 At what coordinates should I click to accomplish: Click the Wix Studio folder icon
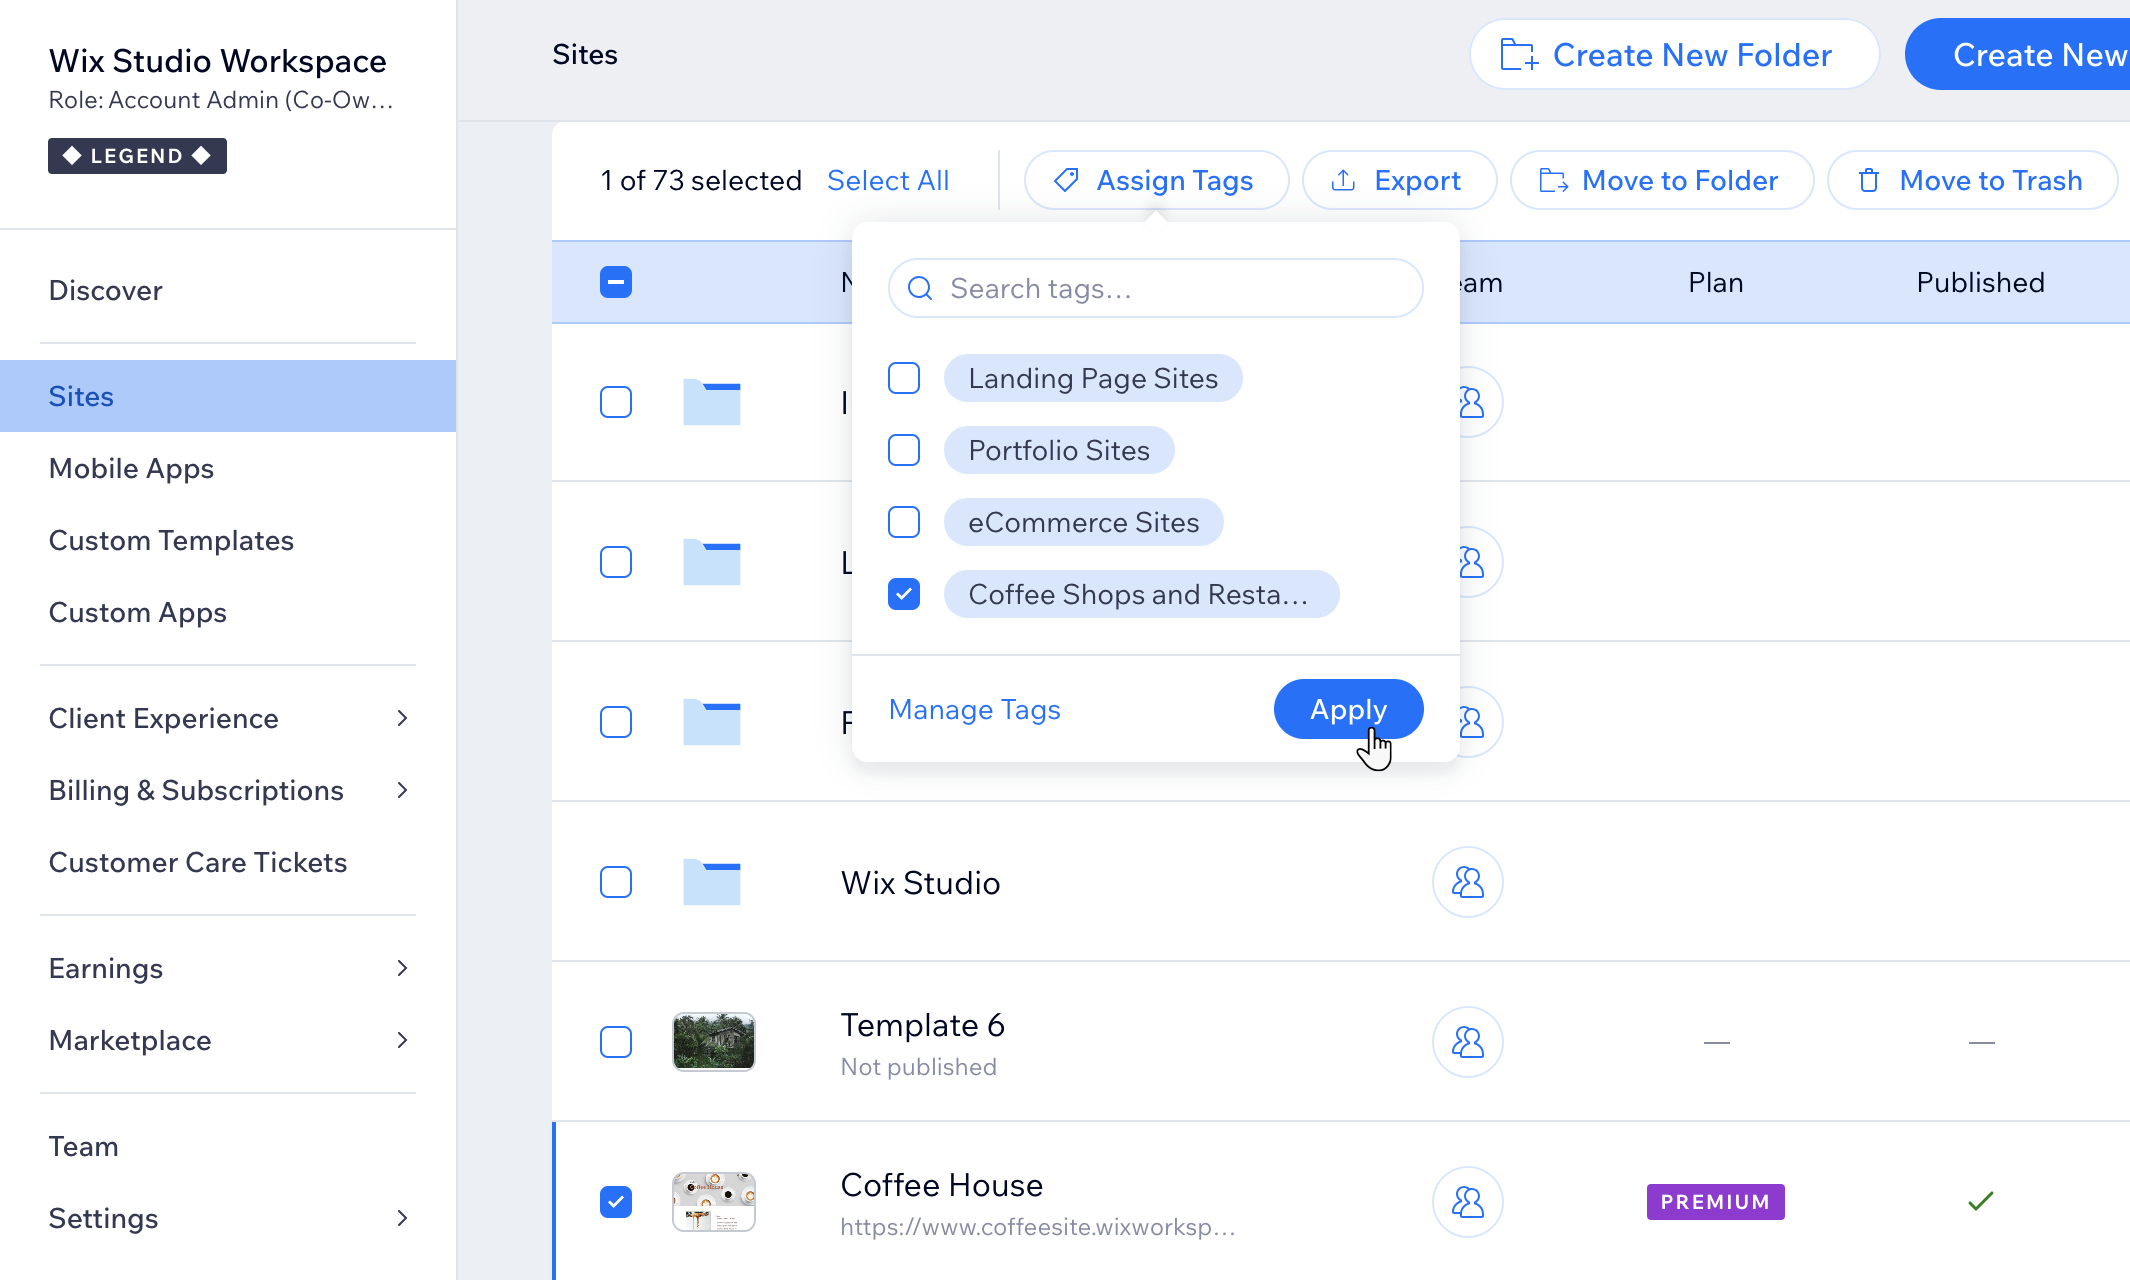tap(712, 882)
